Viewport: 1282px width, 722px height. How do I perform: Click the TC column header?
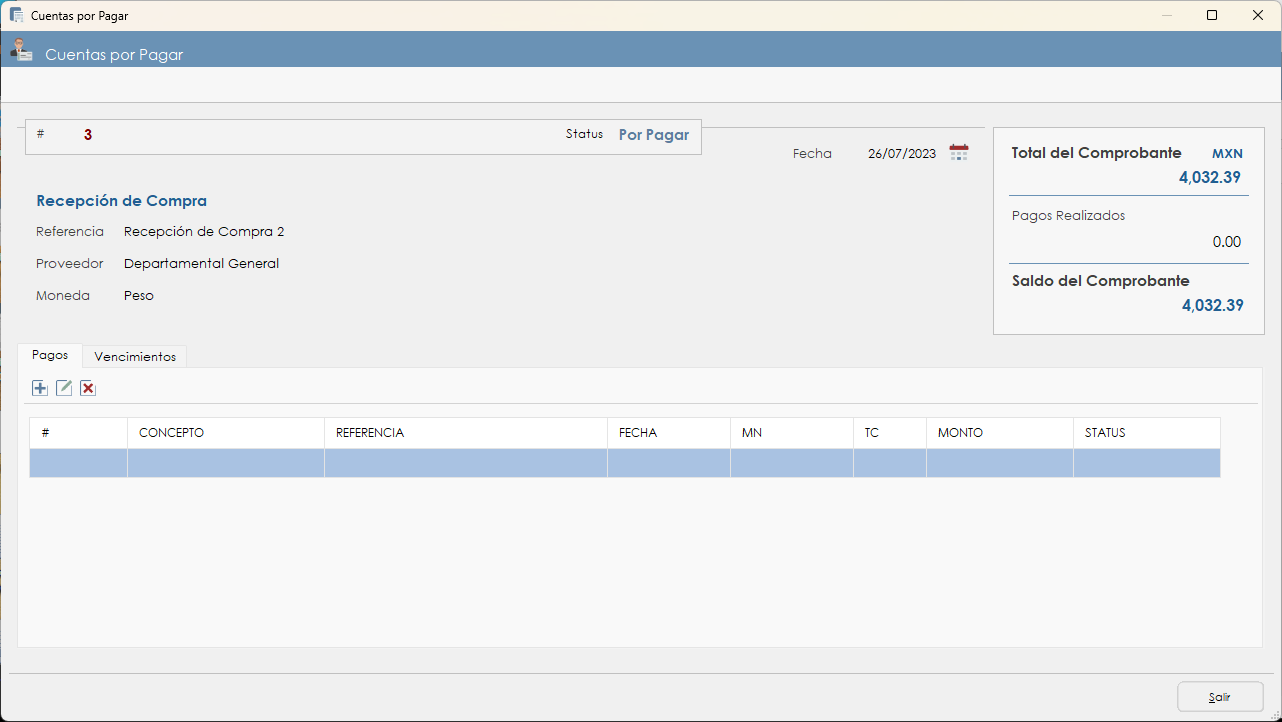889,433
